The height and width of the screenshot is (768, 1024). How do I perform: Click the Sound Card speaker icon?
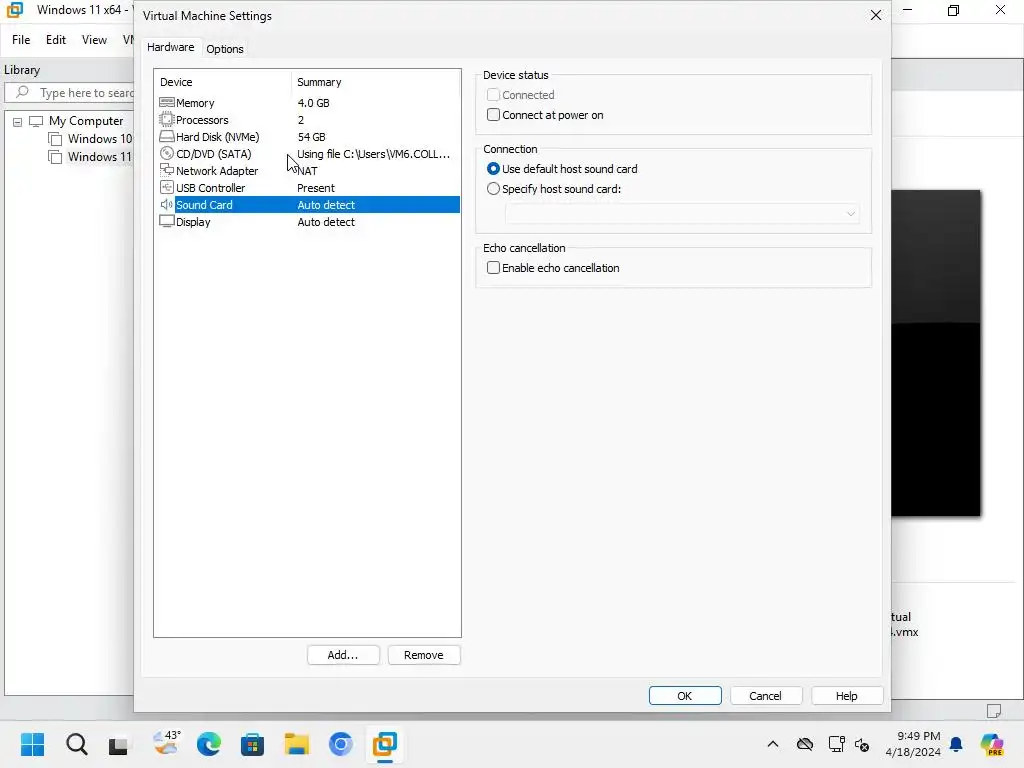coord(167,204)
